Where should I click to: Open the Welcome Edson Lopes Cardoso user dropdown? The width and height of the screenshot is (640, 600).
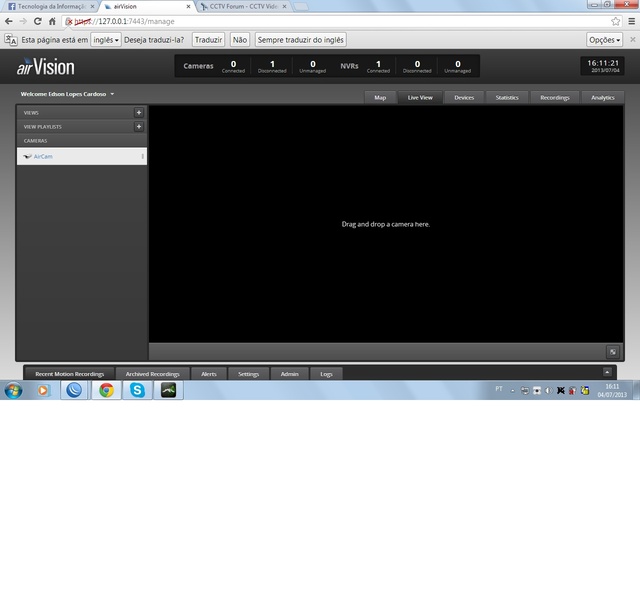pyautogui.click(x=67, y=94)
